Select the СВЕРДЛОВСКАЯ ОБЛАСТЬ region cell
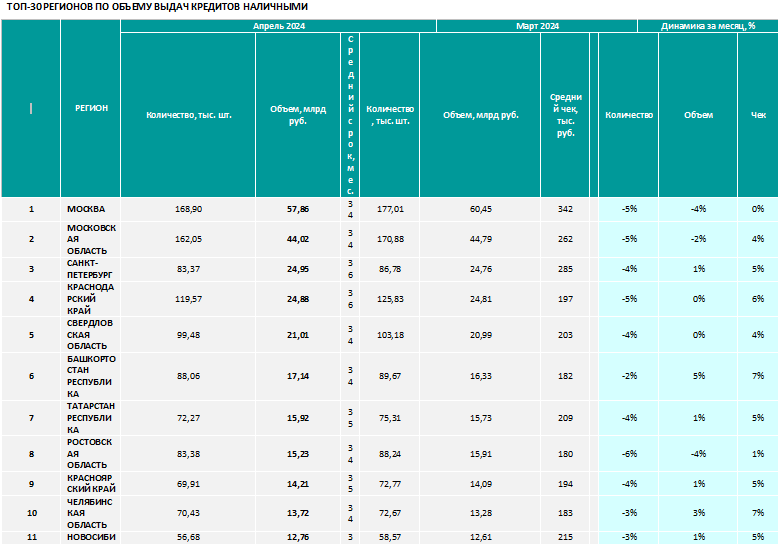This screenshot has height=545, width=778. [90, 335]
